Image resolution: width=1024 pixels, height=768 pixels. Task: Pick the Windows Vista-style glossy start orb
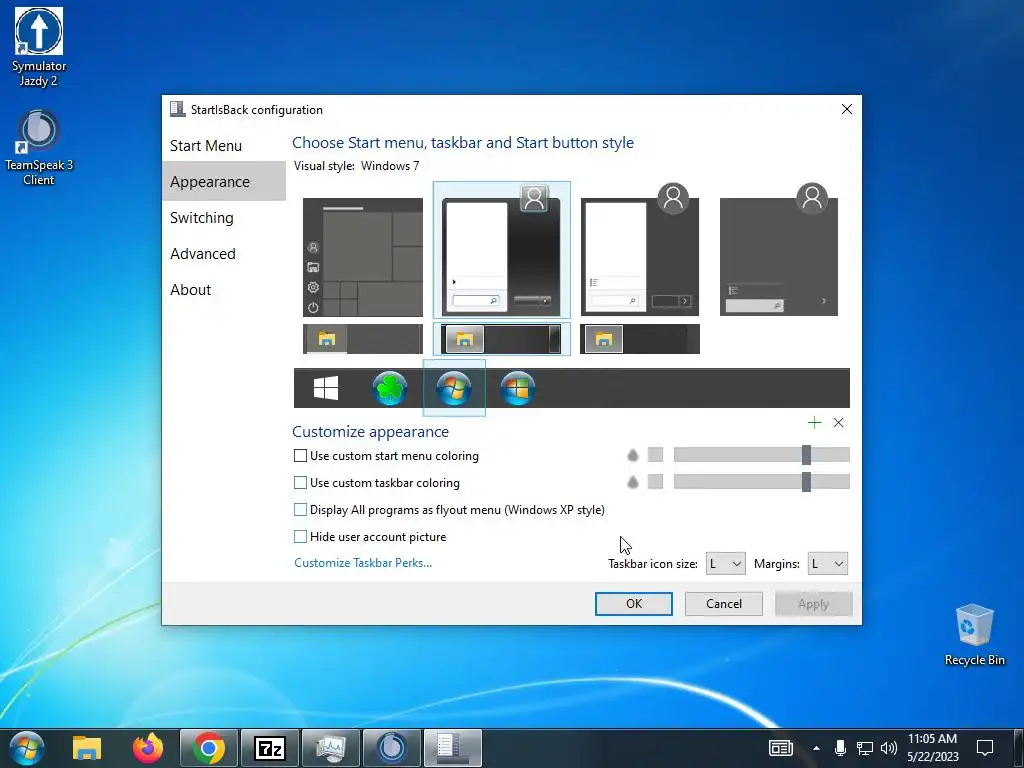coord(517,388)
